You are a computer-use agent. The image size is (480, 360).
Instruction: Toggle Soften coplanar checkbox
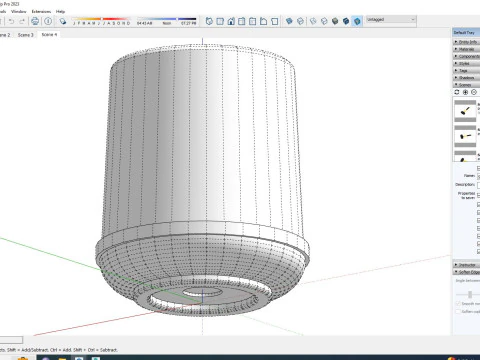[458, 311]
